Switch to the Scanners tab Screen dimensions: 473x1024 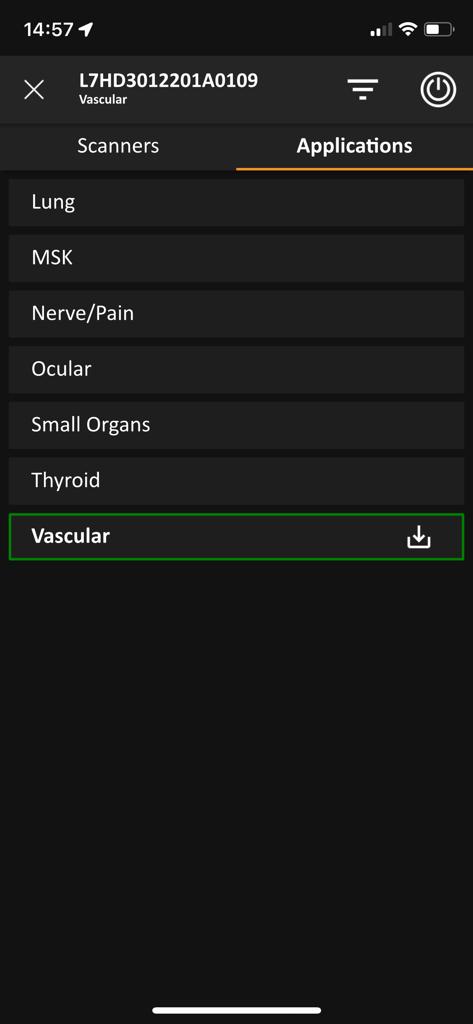[x=118, y=146]
